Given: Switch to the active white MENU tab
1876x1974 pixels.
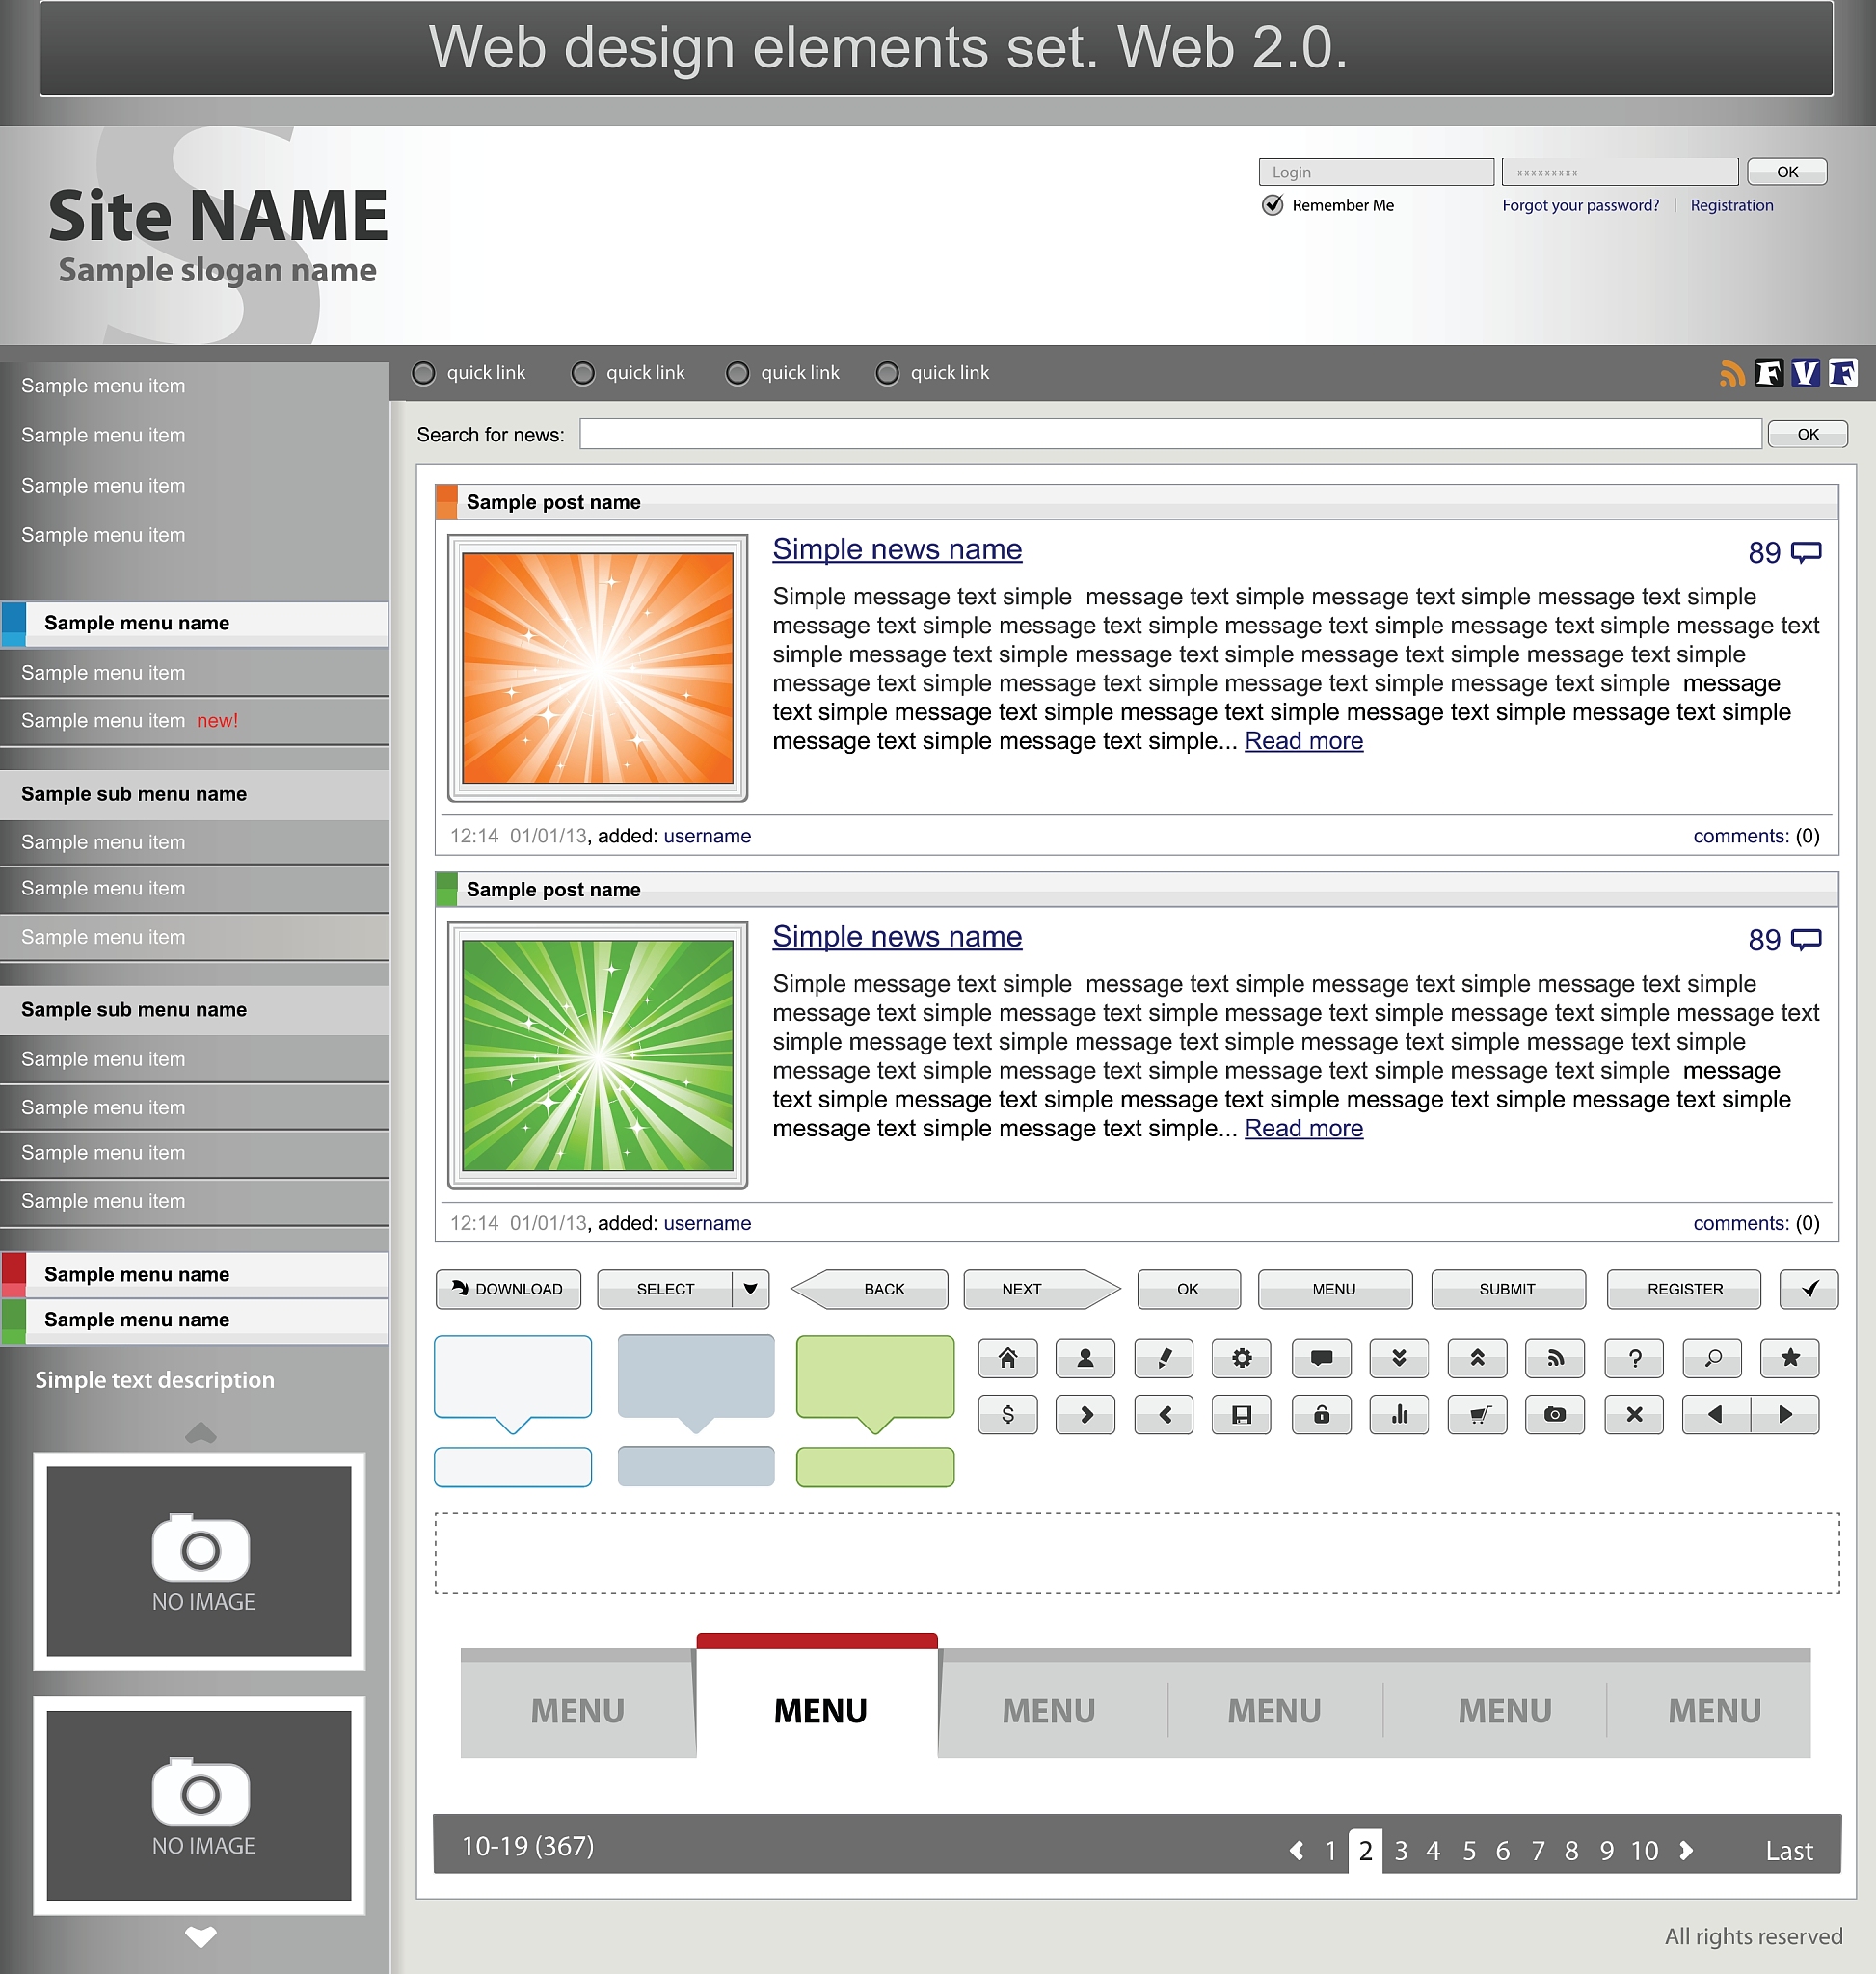Looking at the screenshot, I should click(818, 1710).
